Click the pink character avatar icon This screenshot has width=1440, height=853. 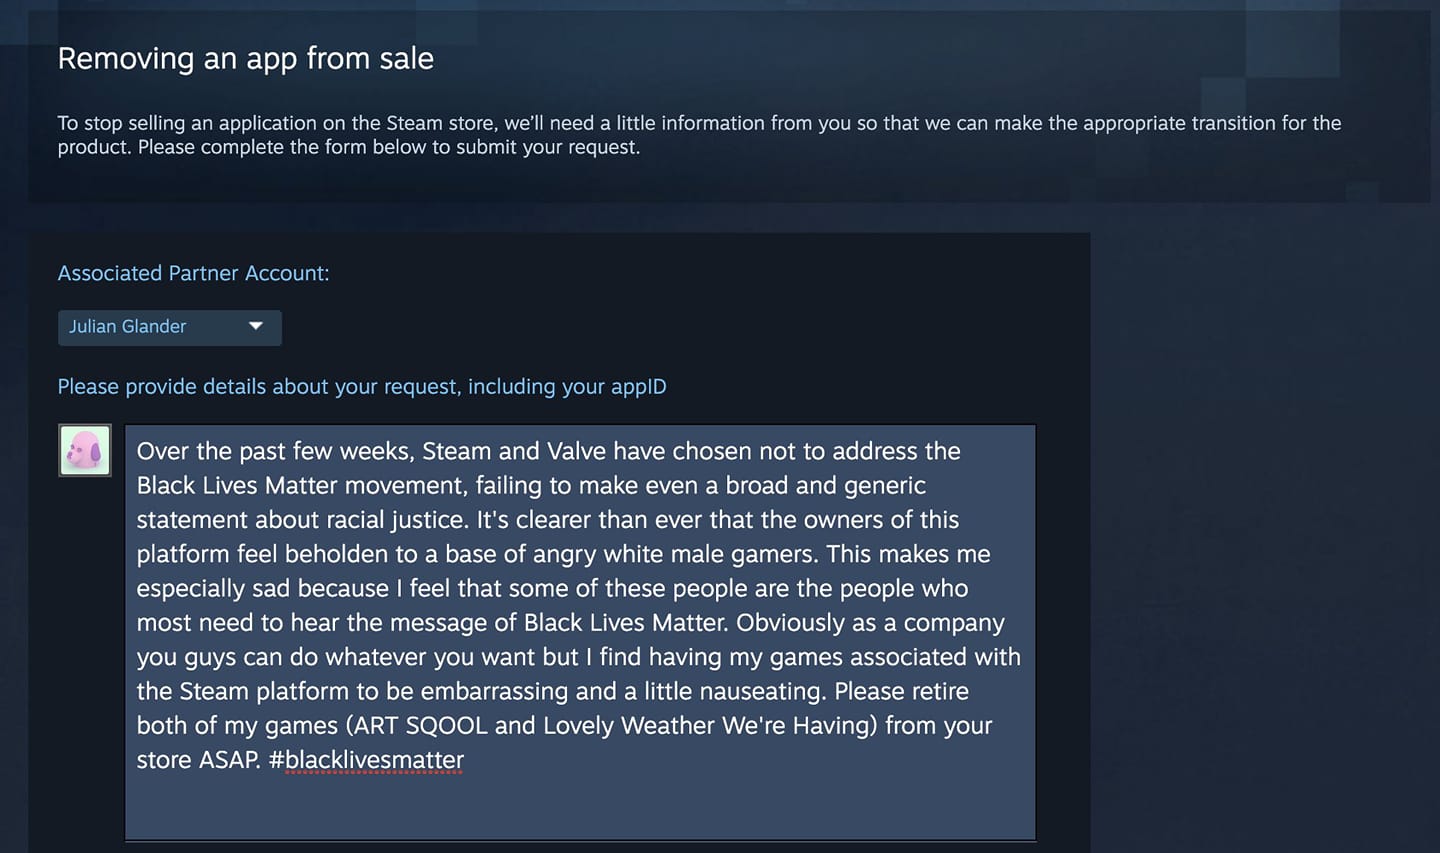(85, 451)
